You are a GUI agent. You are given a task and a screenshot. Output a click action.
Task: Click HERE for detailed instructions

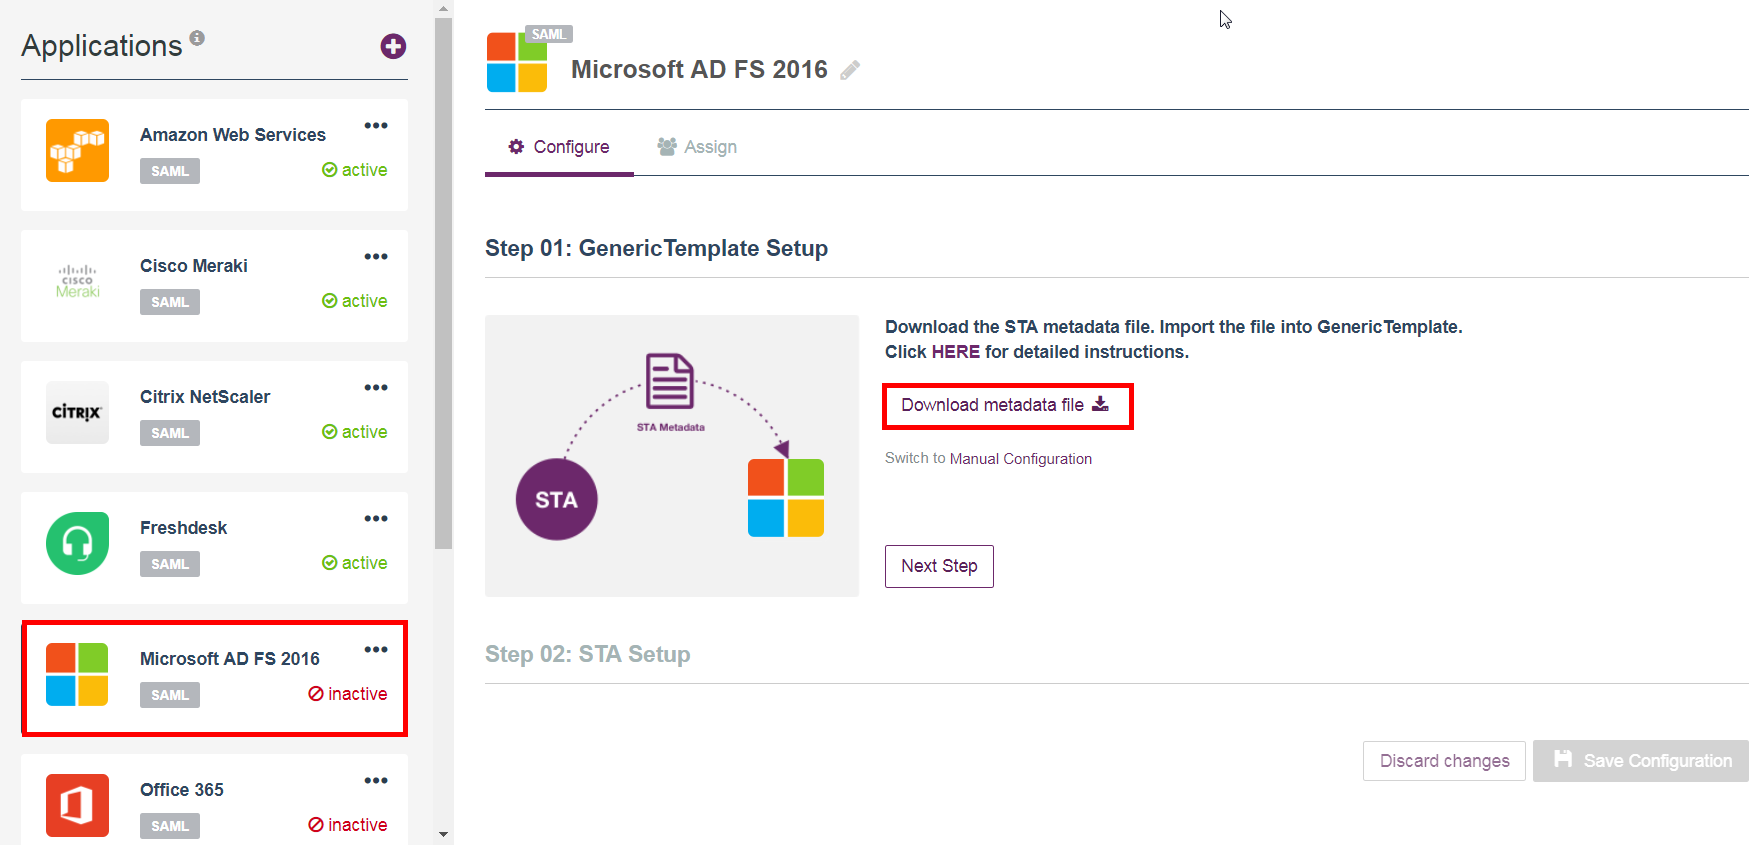pyautogui.click(x=955, y=352)
